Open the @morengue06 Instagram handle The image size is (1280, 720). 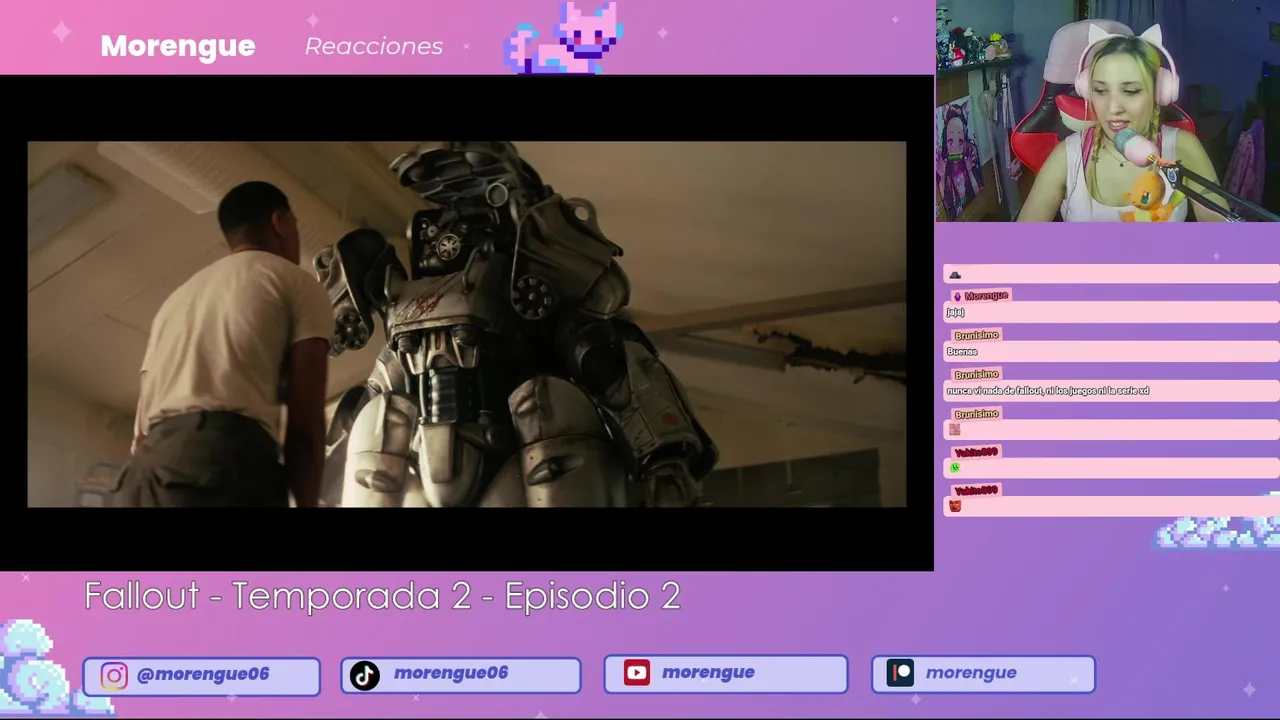pos(203,674)
